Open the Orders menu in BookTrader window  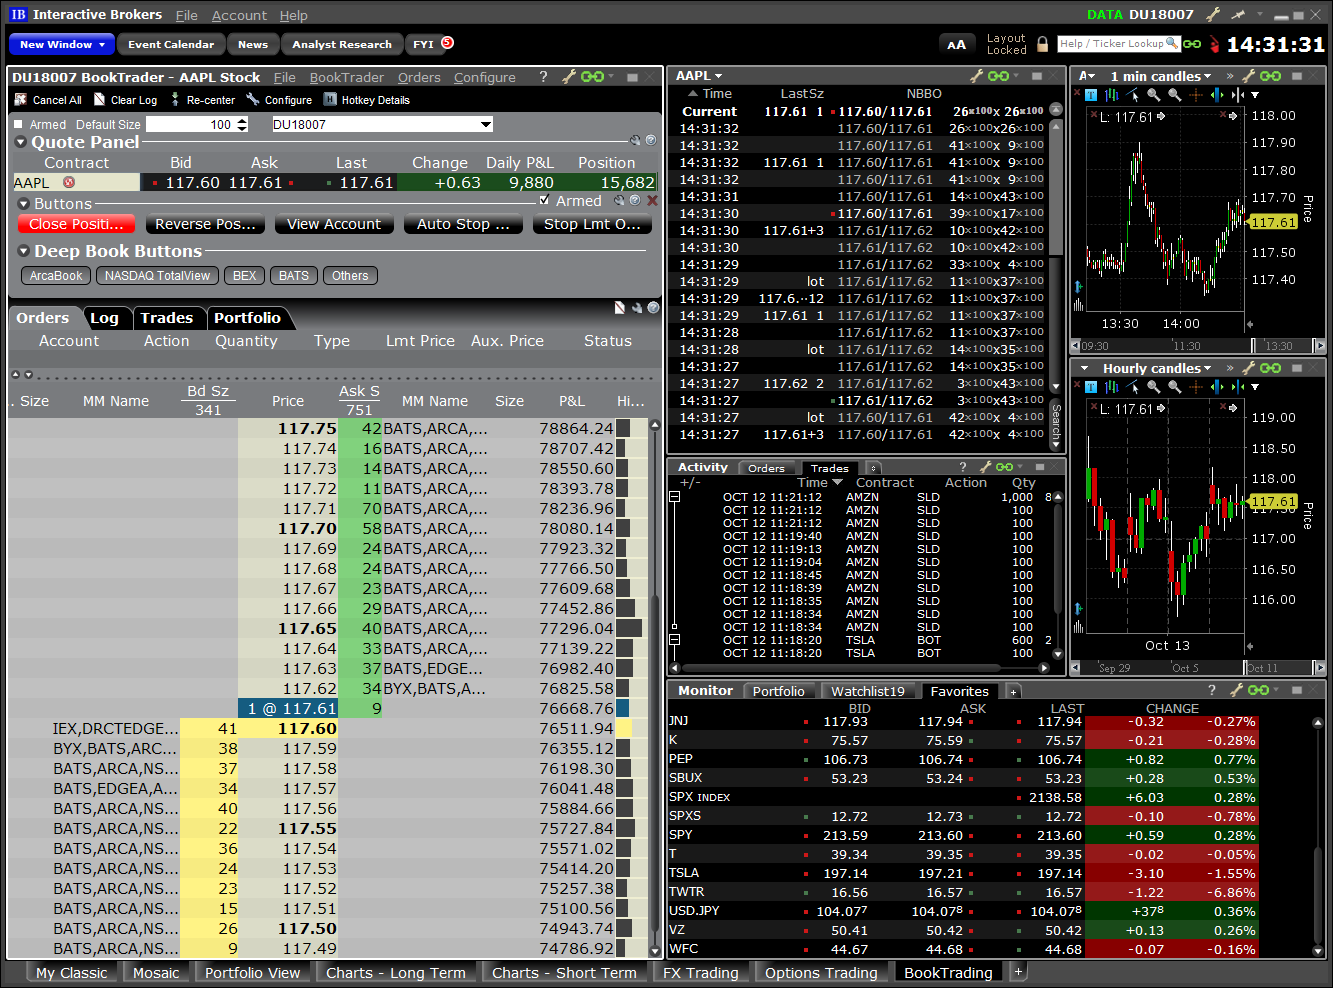click(x=419, y=77)
